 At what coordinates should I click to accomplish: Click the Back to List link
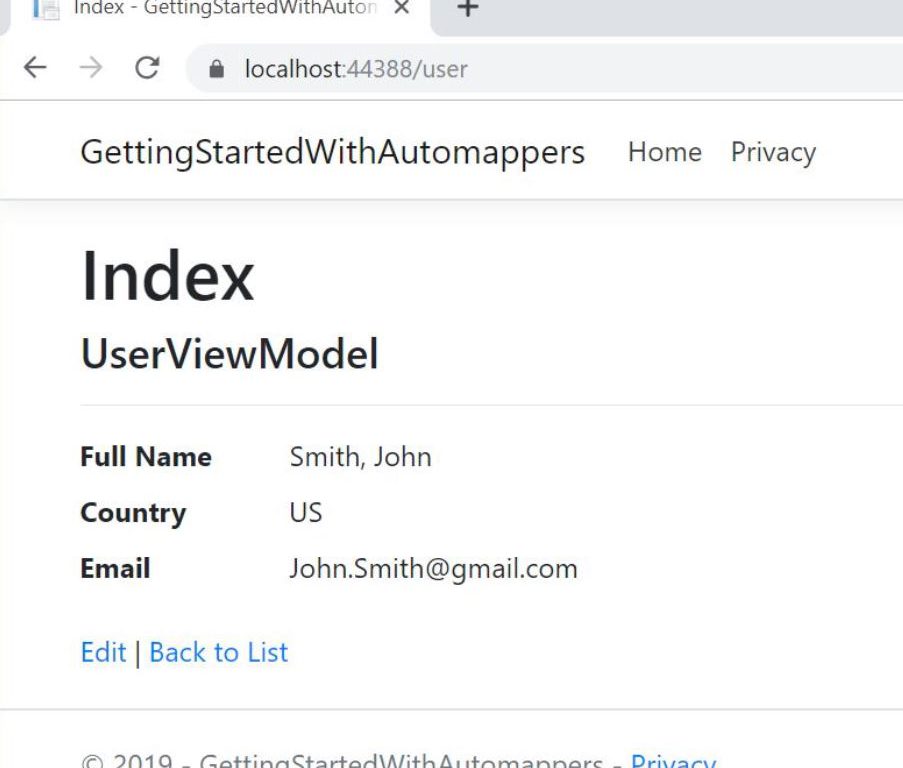pos(218,652)
